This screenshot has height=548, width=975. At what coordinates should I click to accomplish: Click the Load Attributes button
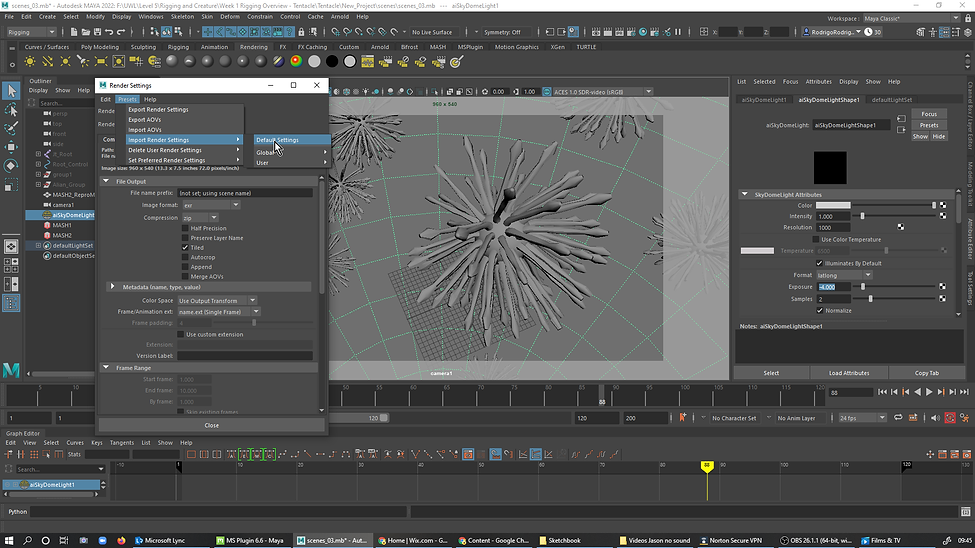coord(849,373)
